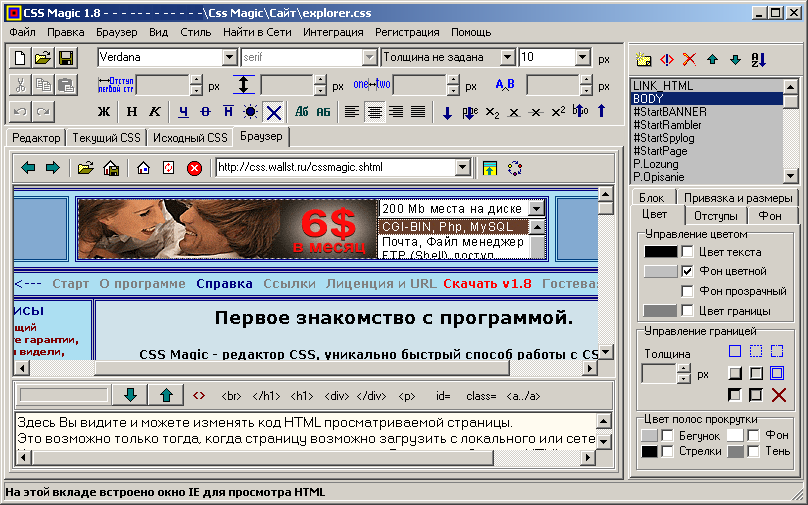This screenshot has height=505, width=808.
Task: Uncheck the Фон цветной checkbox
Action: [687, 271]
